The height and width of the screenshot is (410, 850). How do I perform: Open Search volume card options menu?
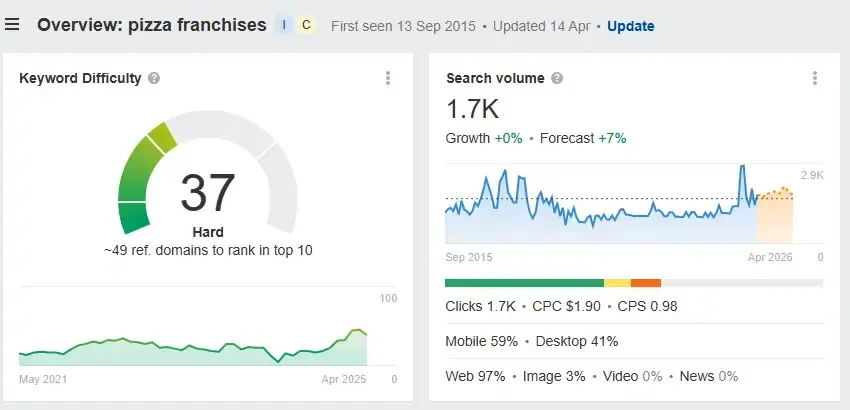point(815,78)
